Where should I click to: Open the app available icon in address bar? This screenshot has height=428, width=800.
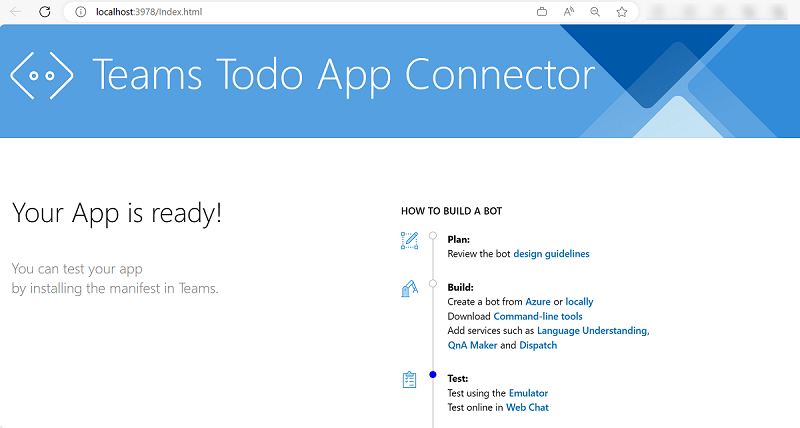pos(542,12)
